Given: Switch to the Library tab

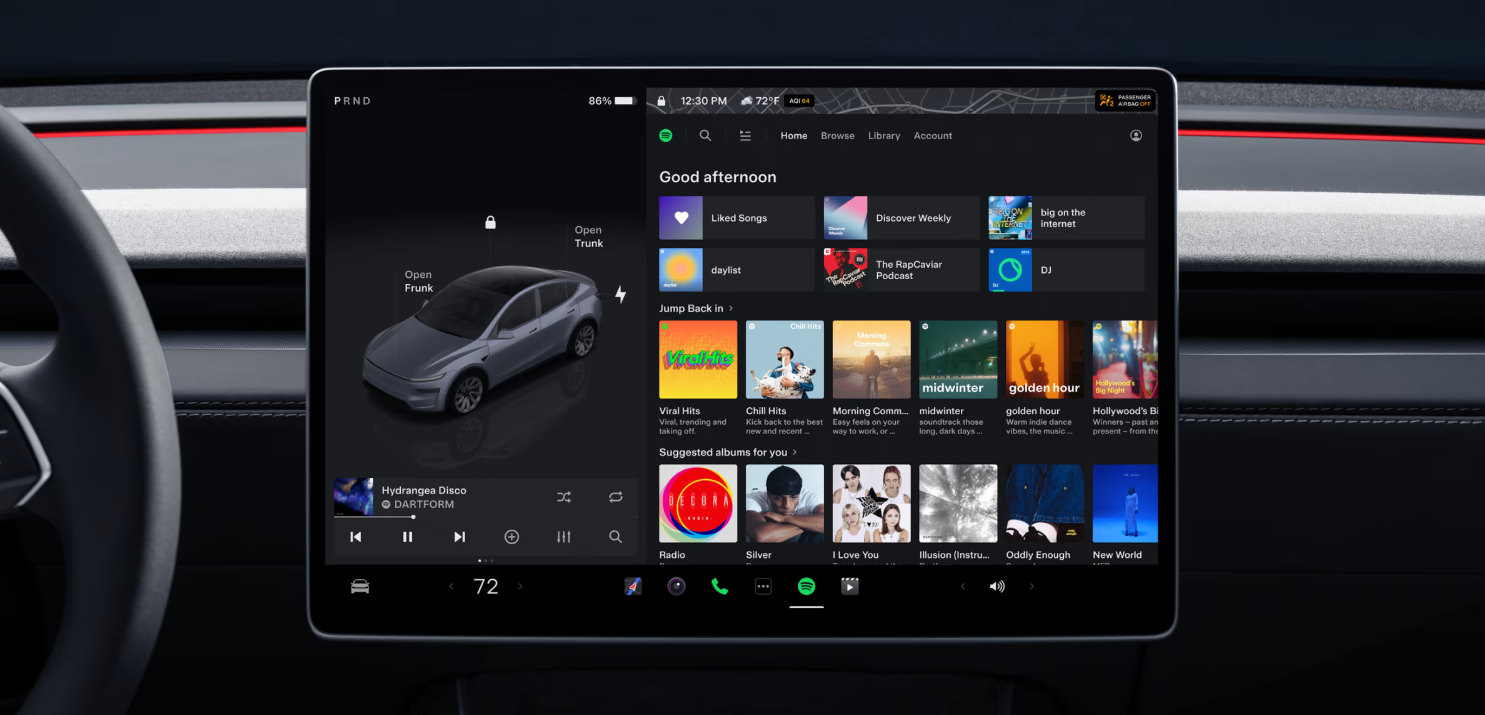Looking at the screenshot, I should pos(884,136).
